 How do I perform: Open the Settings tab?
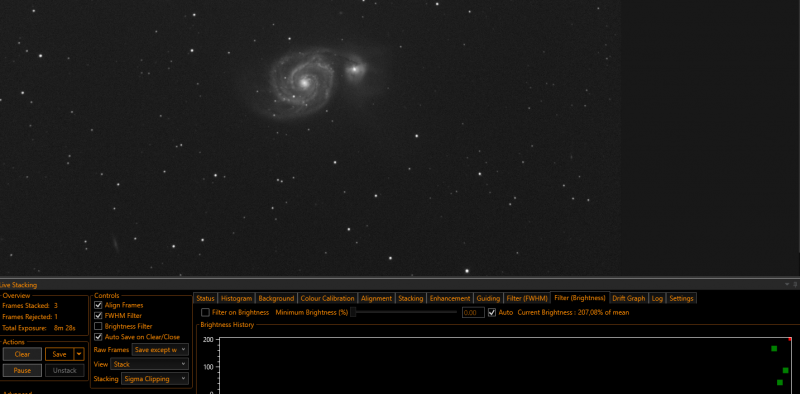681,299
